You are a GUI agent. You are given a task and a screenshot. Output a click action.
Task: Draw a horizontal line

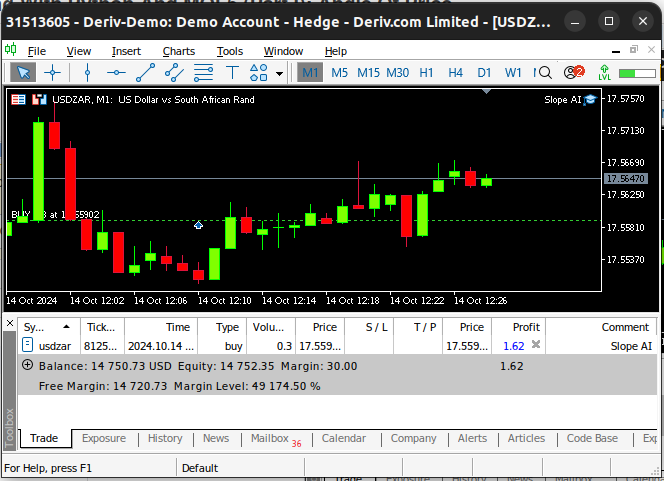click(x=116, y=73)
